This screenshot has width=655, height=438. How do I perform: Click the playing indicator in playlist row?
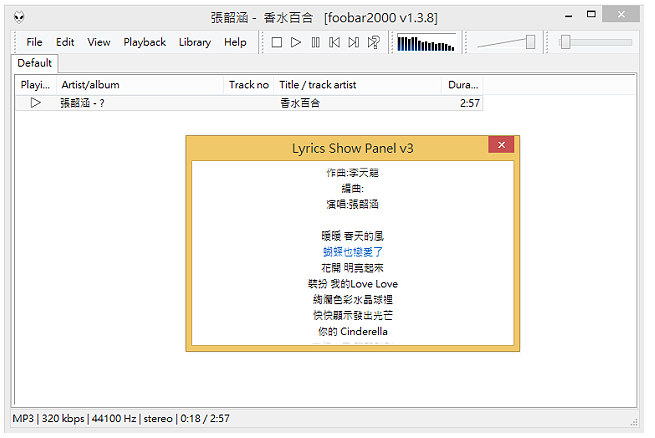[x=36, y=103]
